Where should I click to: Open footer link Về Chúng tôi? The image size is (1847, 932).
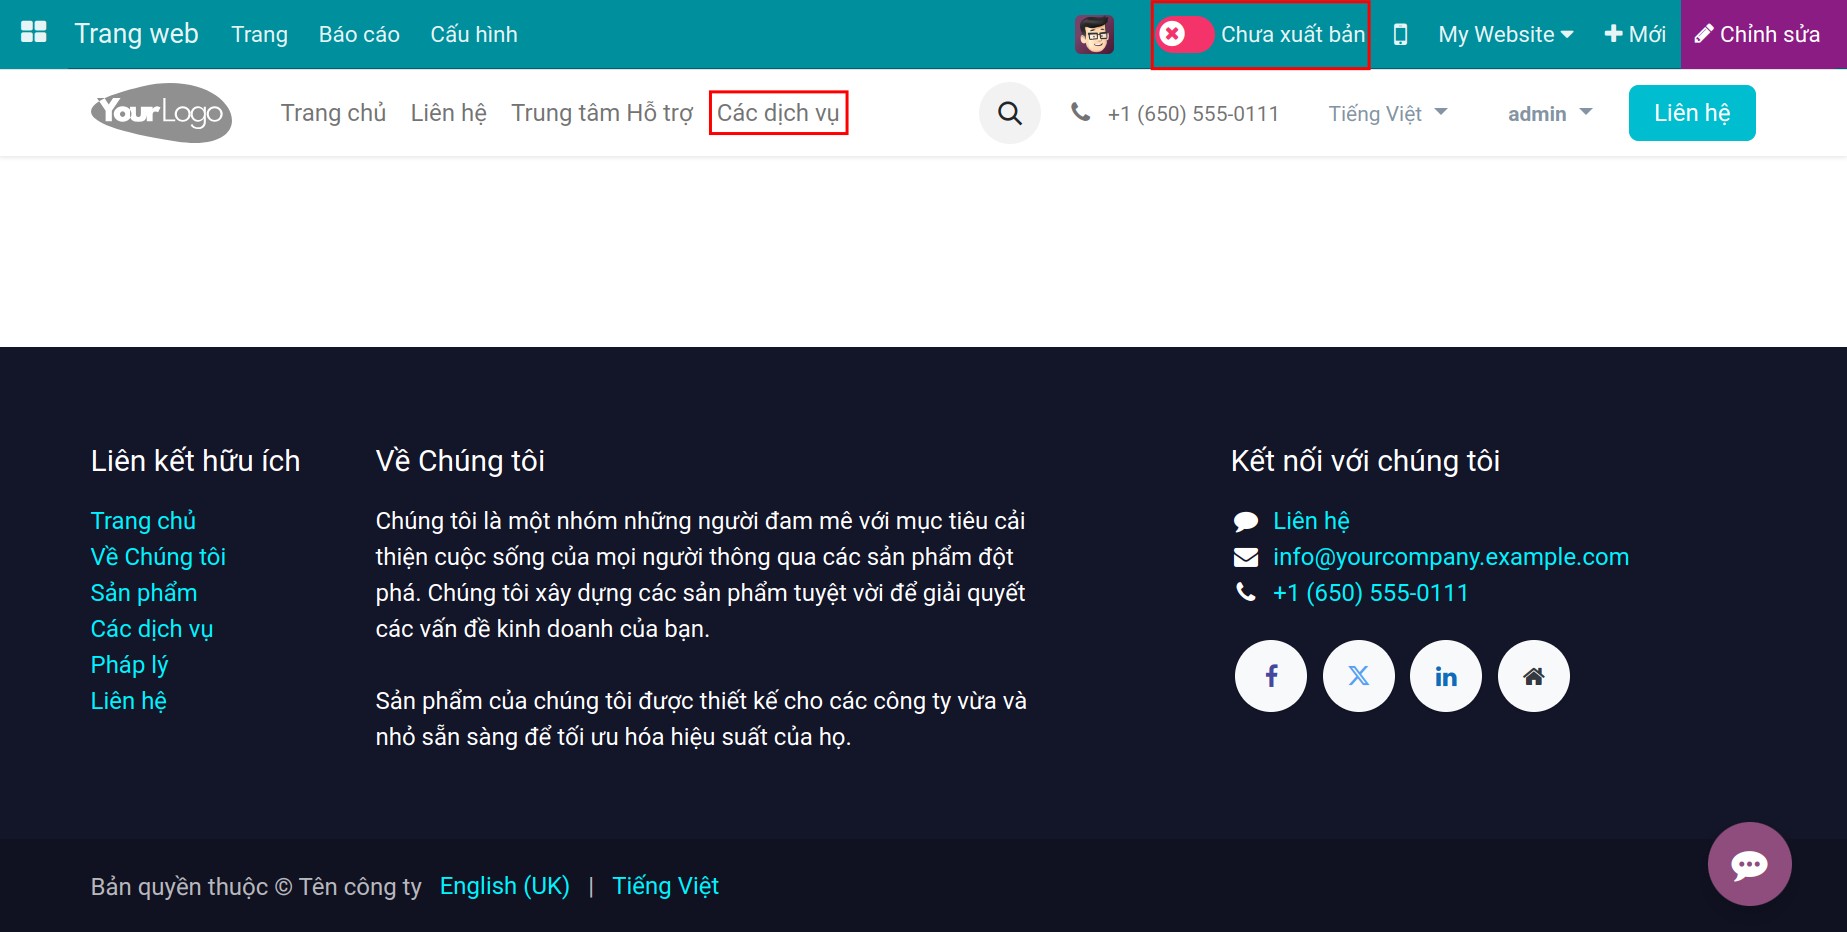[158, 557]
